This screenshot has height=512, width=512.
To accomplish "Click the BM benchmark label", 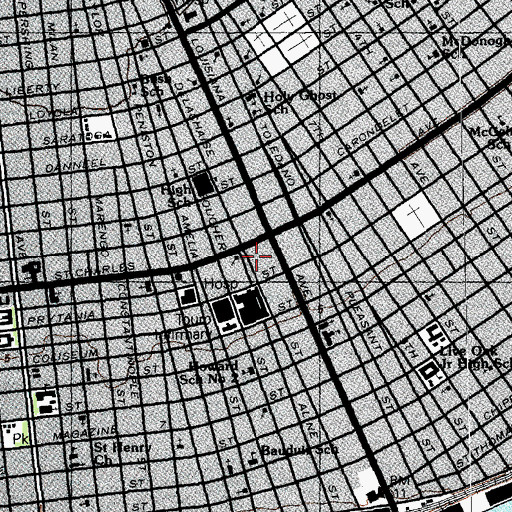I will click(x=399, y=480).
